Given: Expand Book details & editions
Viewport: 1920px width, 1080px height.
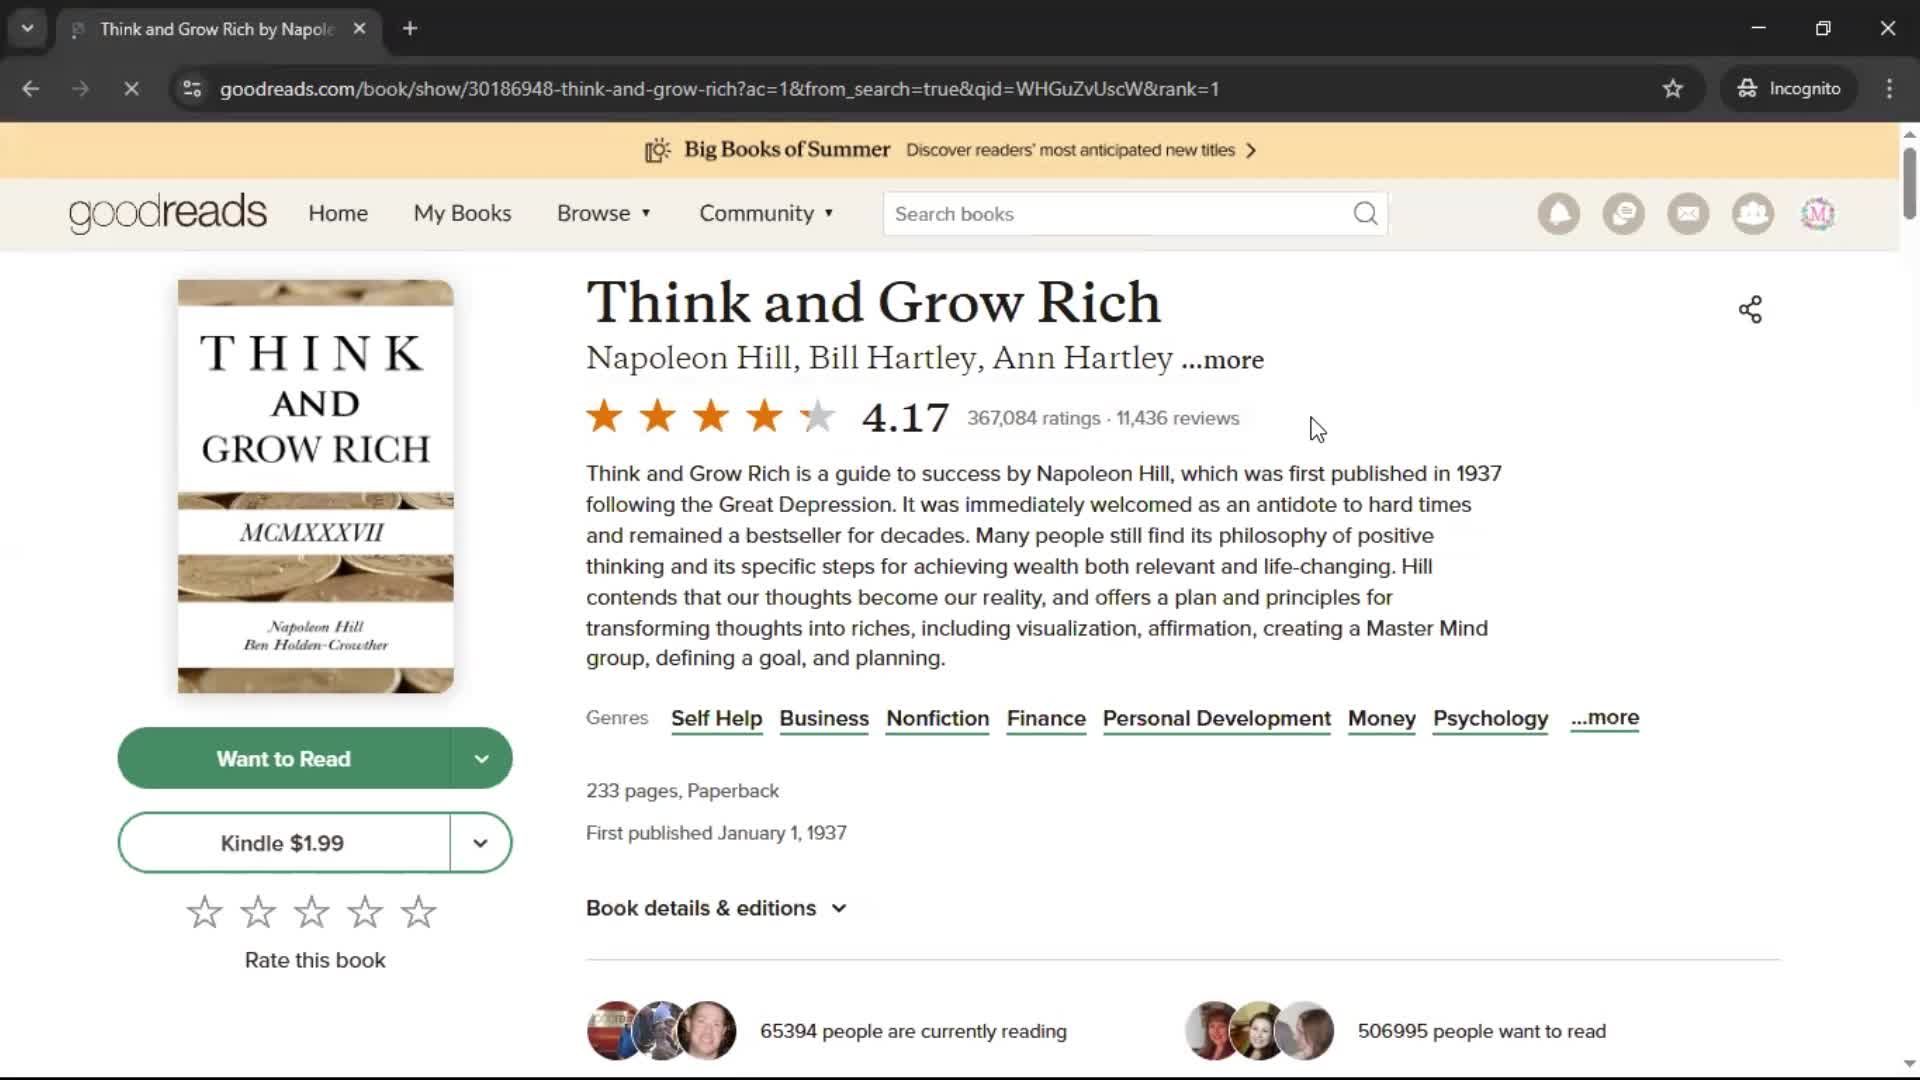Looking at the screenshot, I should (717, 908).
